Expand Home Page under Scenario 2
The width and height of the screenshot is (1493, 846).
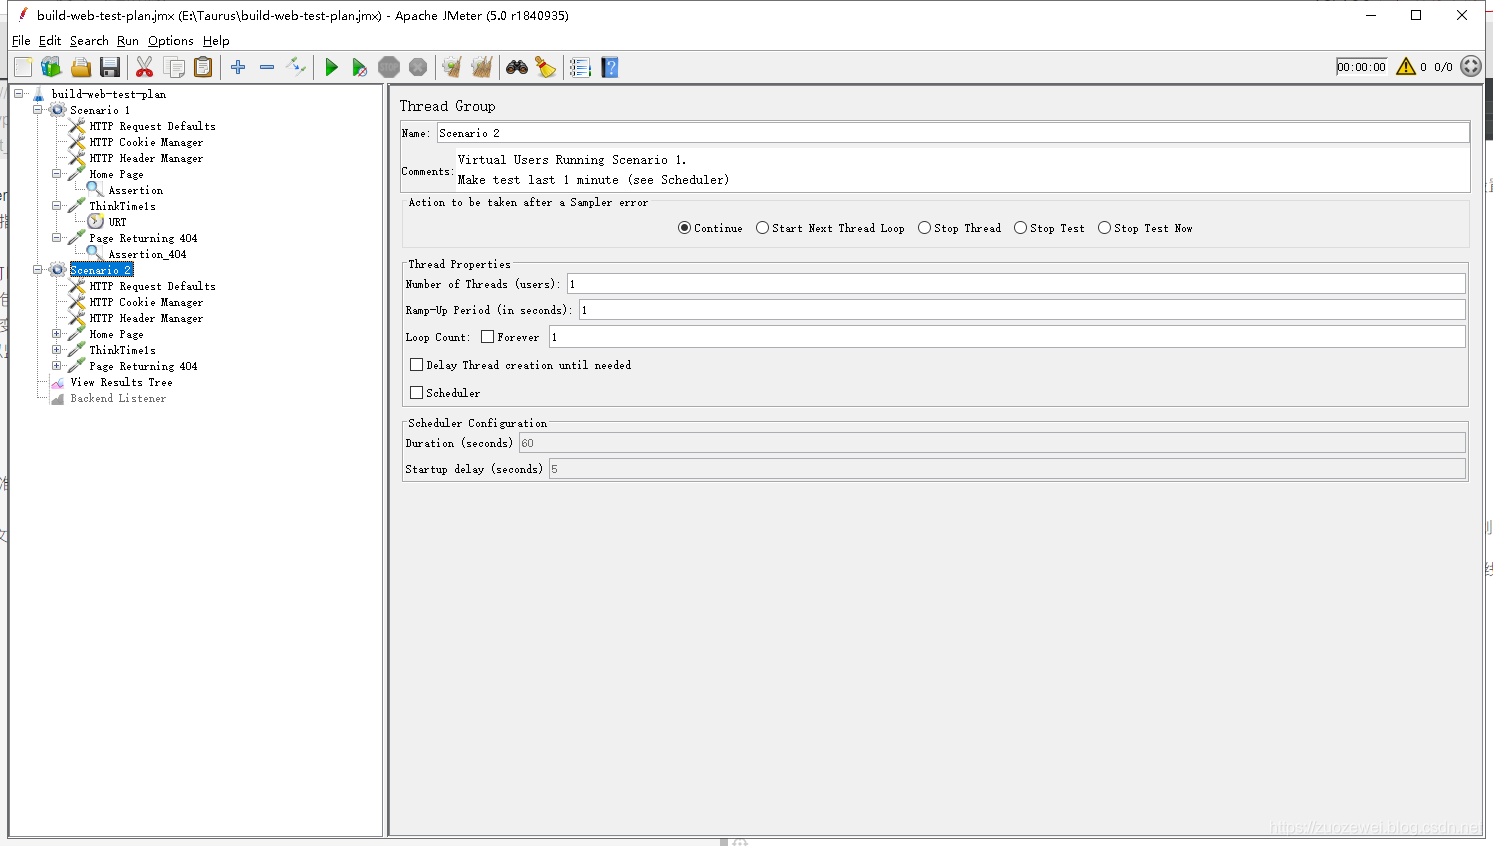pos(56,334)
